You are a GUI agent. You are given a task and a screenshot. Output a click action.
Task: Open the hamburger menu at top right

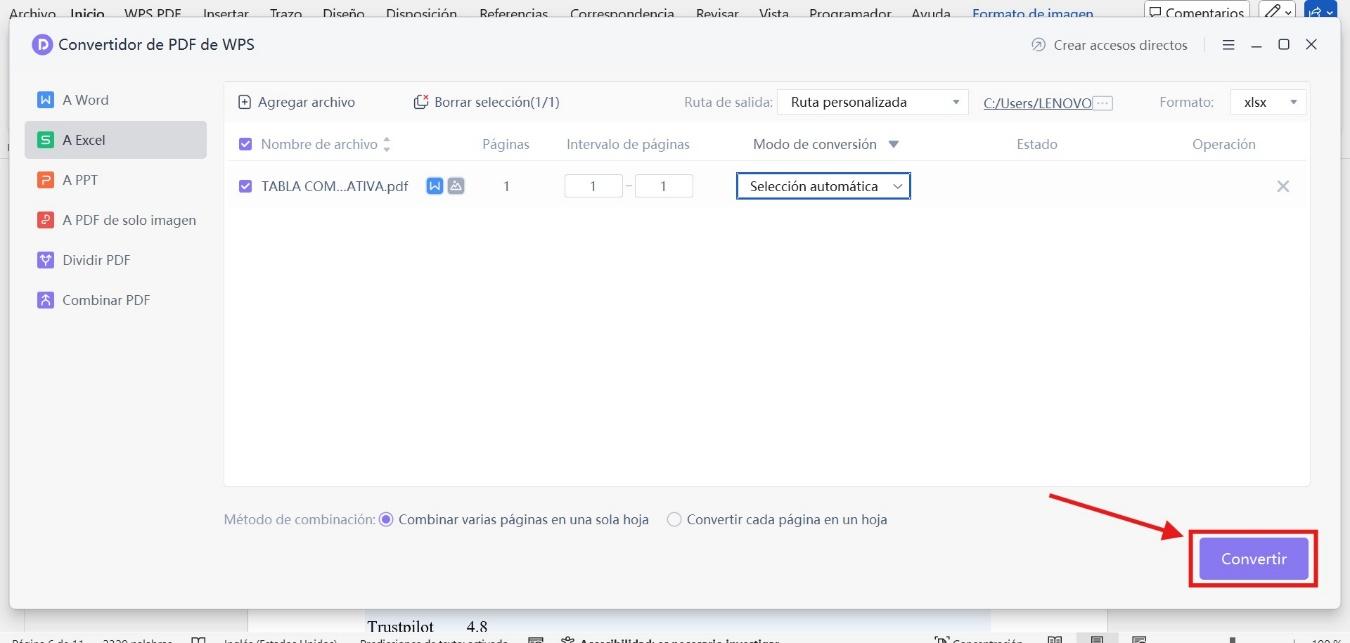pyautogui.click(x=1228, y=45)
